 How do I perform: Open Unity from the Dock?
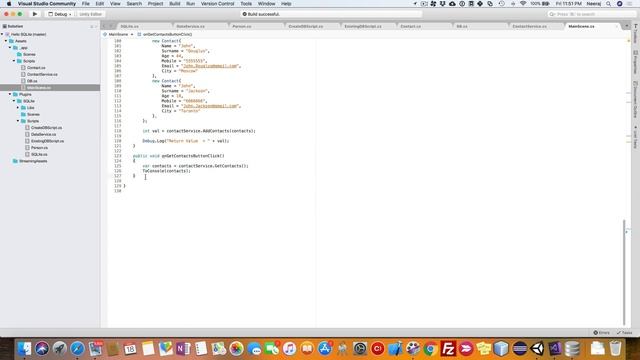[x=538, y=349]
